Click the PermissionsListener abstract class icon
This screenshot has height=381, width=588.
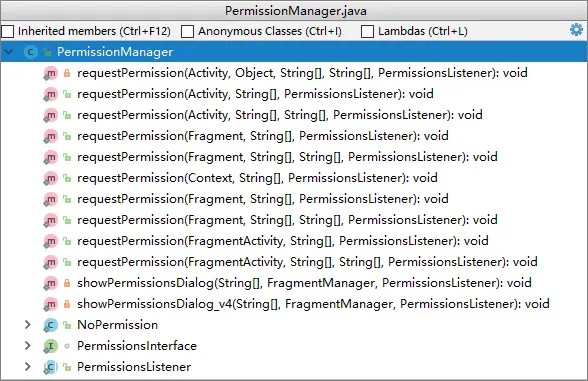[50, 367]
